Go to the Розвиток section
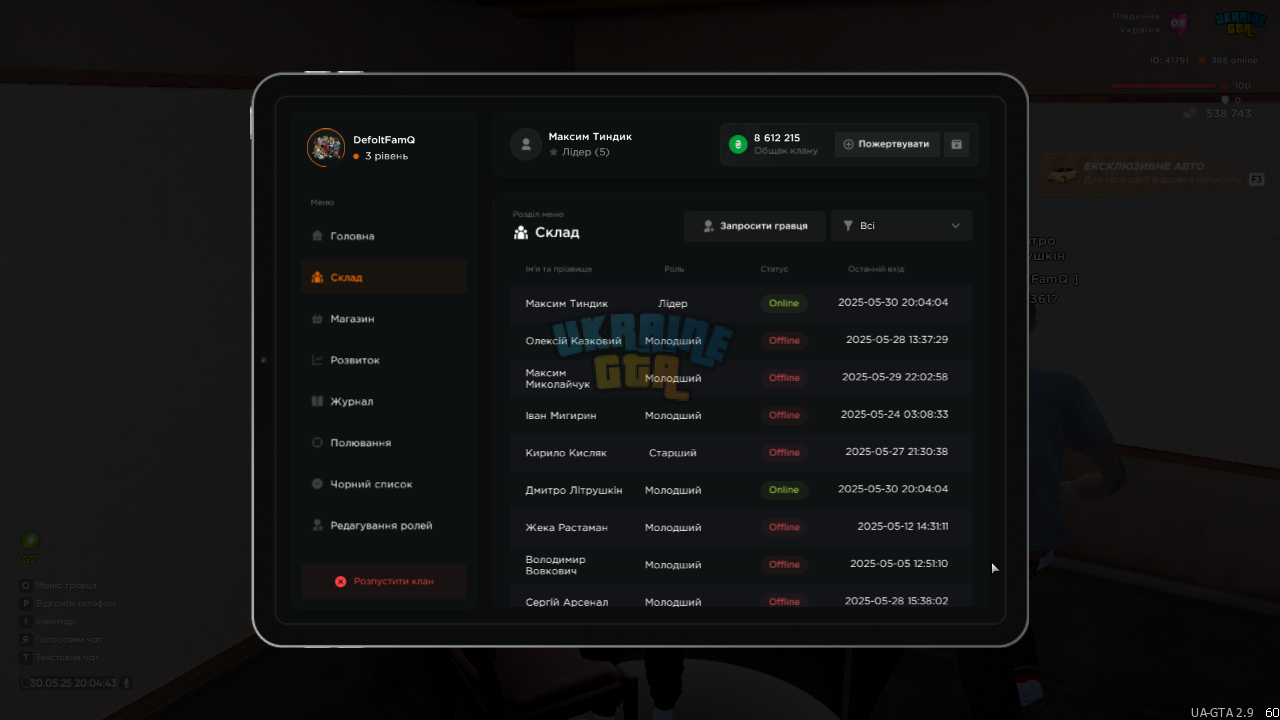This screenshot has height=720, width=1280. 384,360
